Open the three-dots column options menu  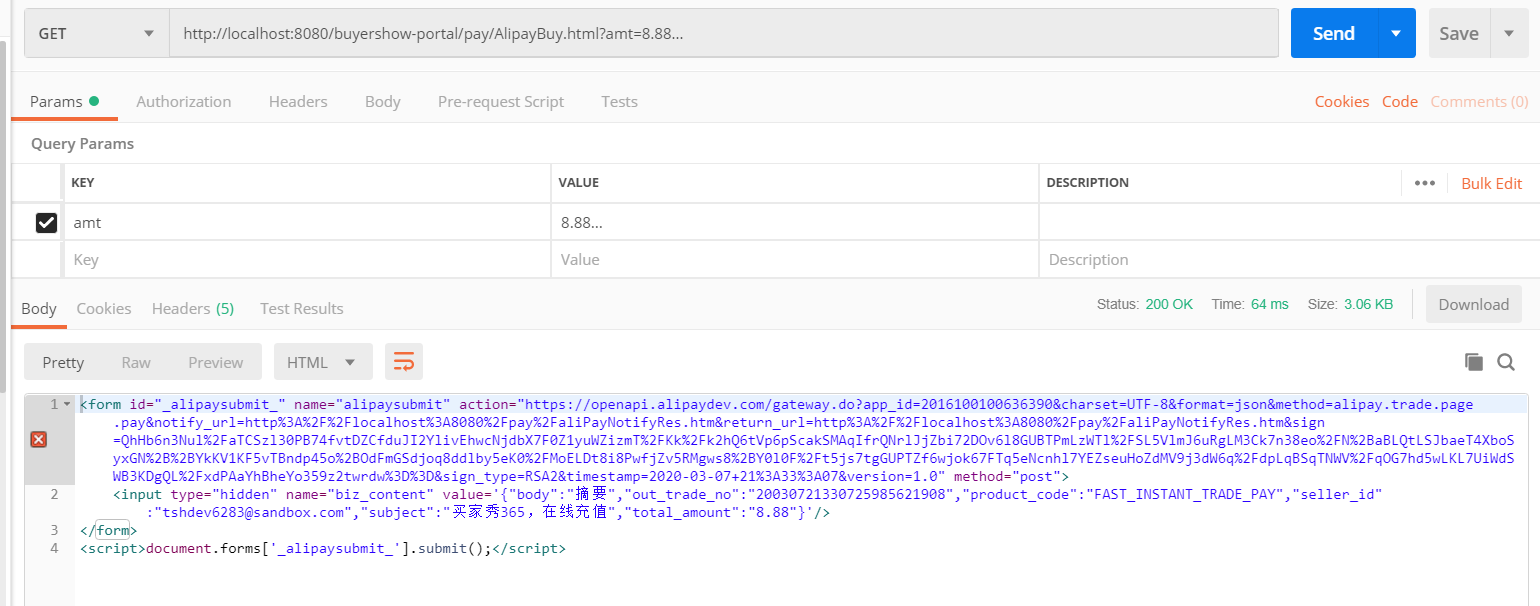1425,183
